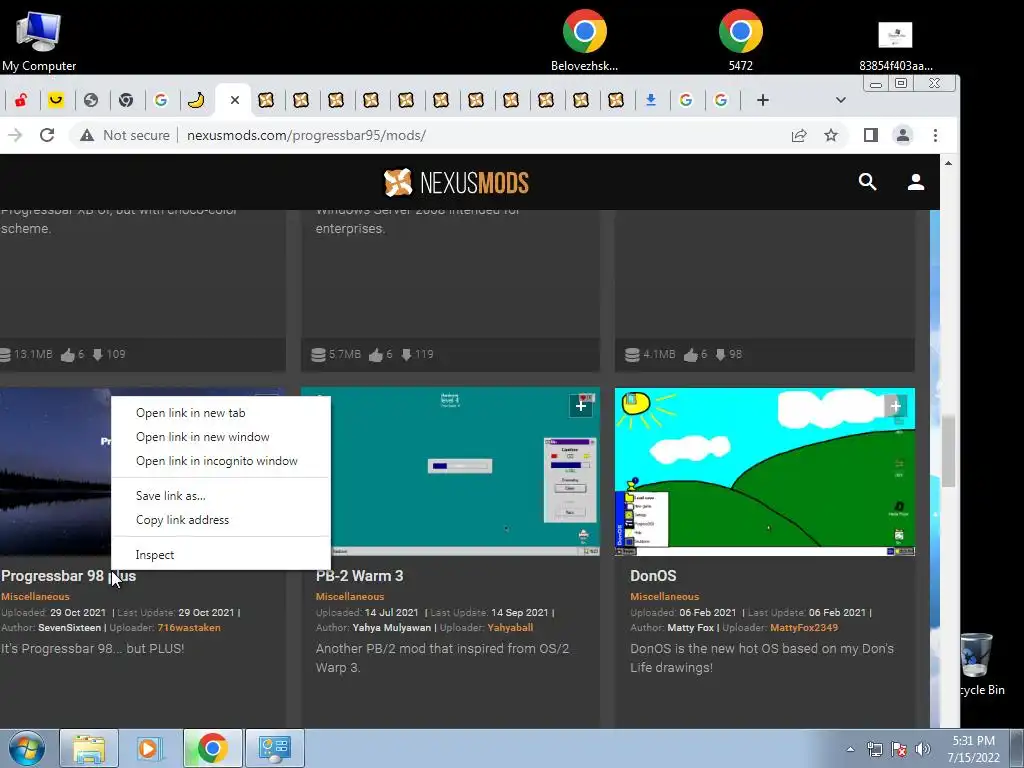Open a new tab with the plus button
Image resolution: width=1024 pixels, height=768 pixels.
coord(763,100)
